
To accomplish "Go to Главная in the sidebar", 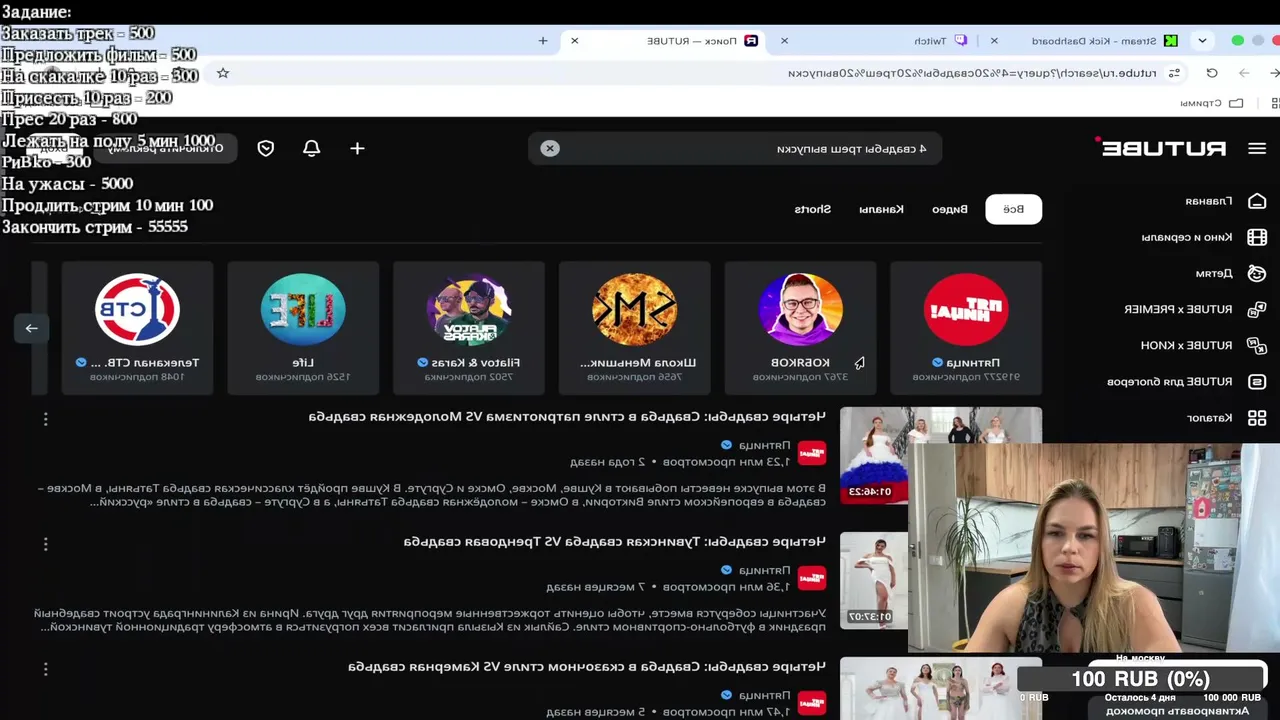I will coord(1208,201).
